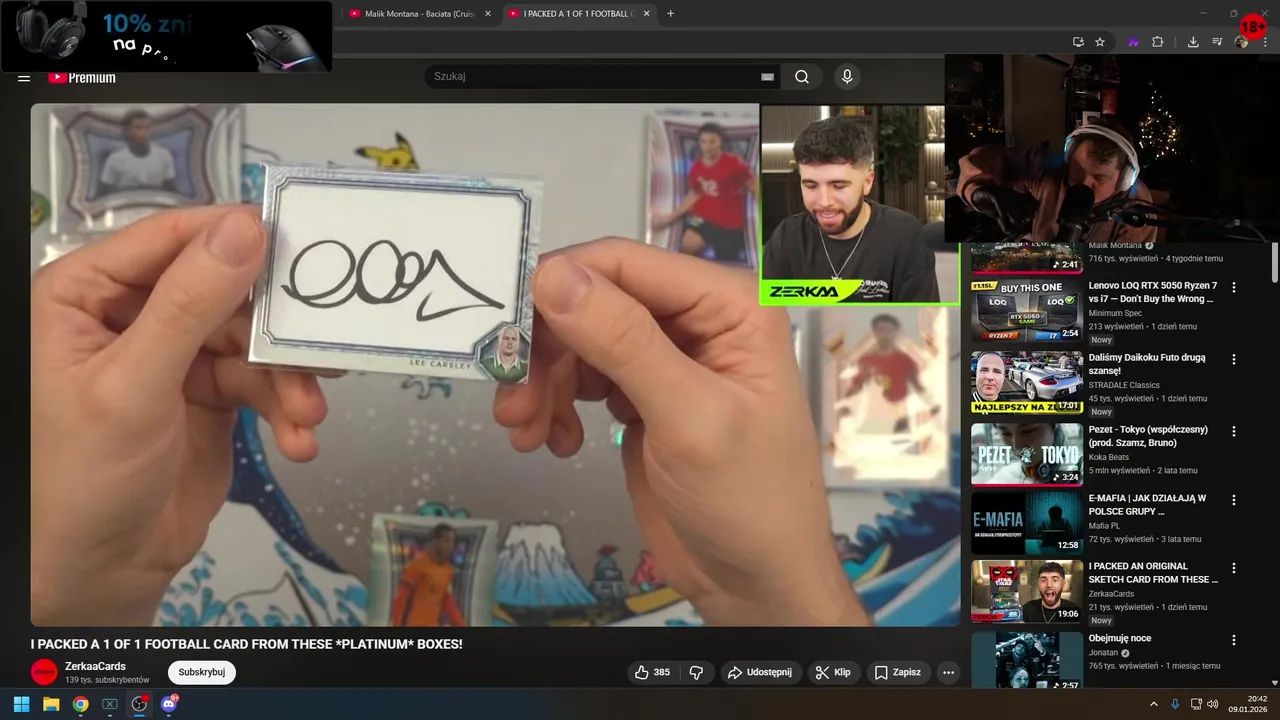Open File Explorer from taskbar

point(51,704)
